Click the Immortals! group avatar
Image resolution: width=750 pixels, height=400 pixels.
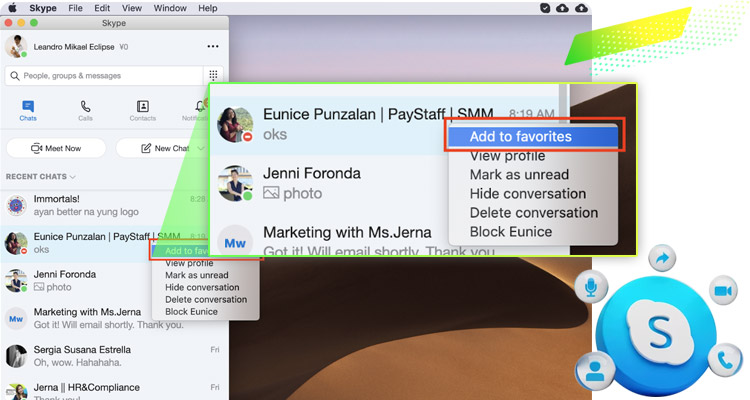click(x=16, y=205)
